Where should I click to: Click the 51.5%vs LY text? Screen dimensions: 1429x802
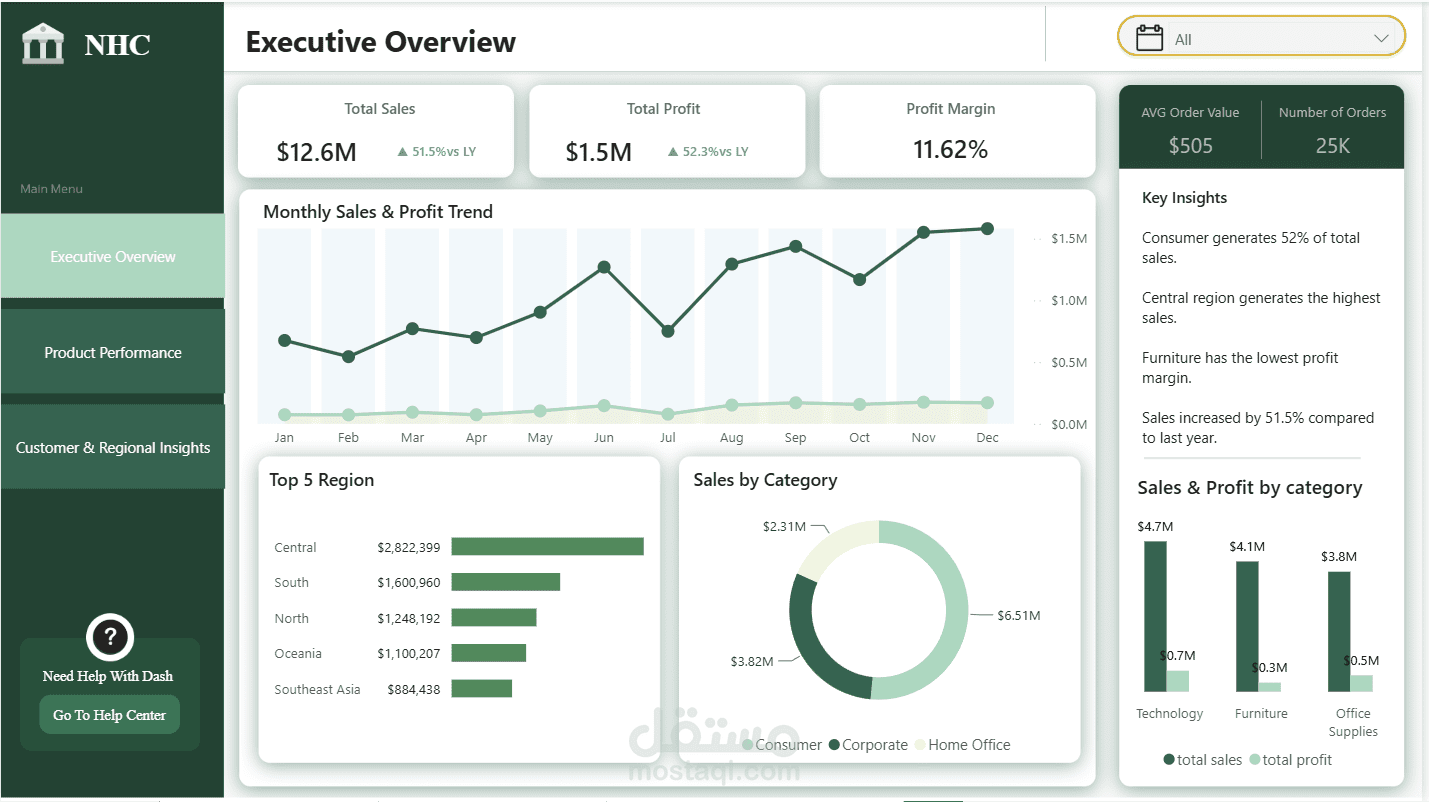[x=444, y=152]
